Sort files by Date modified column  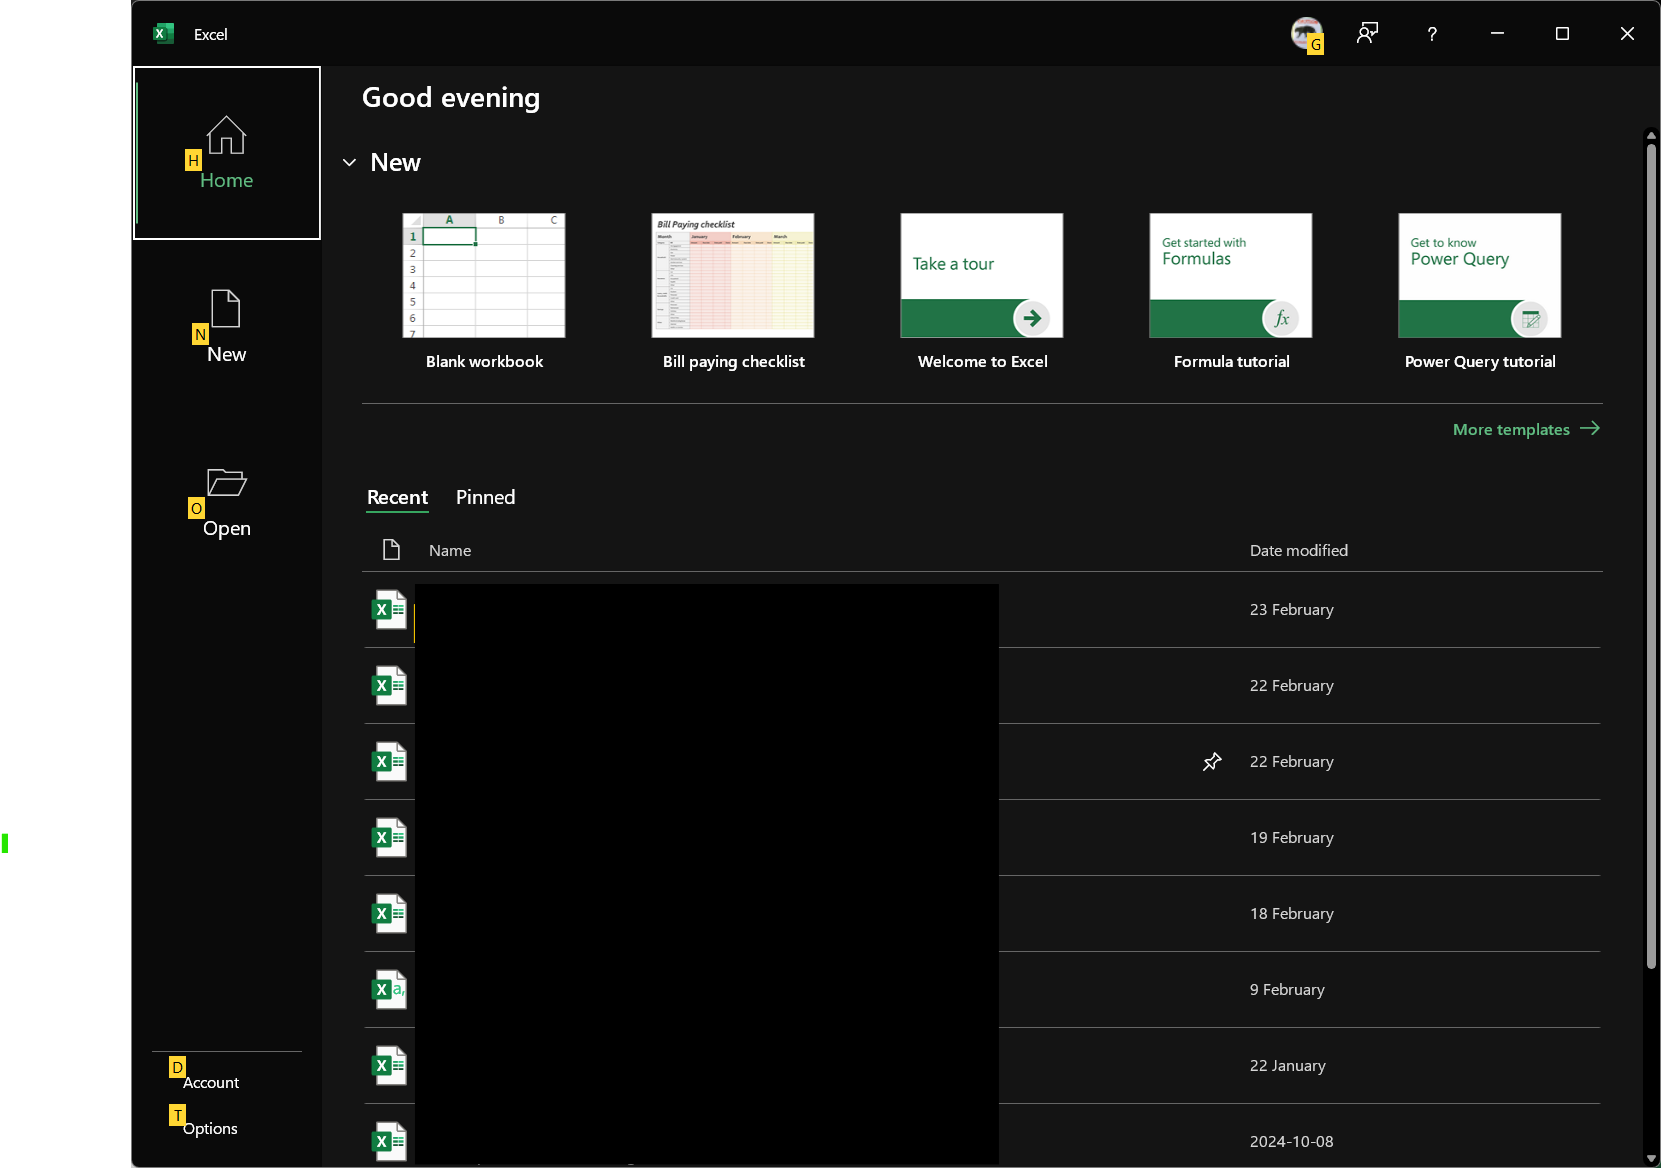click(1298, 550)
